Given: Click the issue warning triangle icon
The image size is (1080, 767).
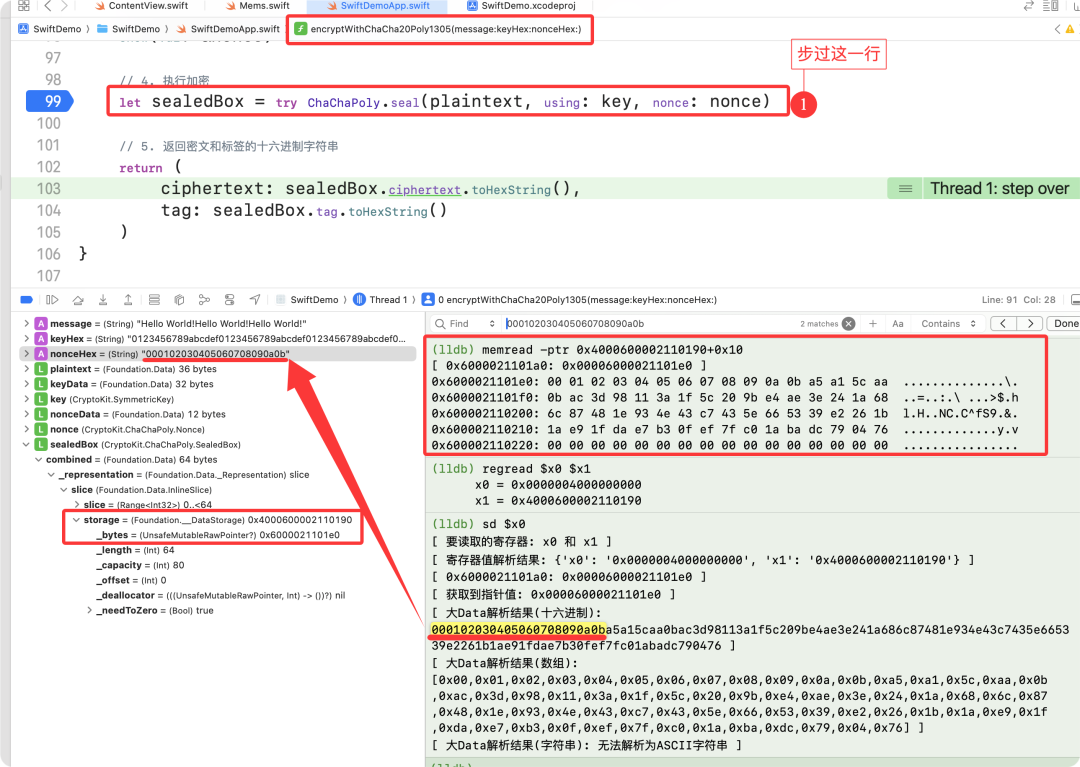Looking at the screenshot, I should [x=1070, y=29].
